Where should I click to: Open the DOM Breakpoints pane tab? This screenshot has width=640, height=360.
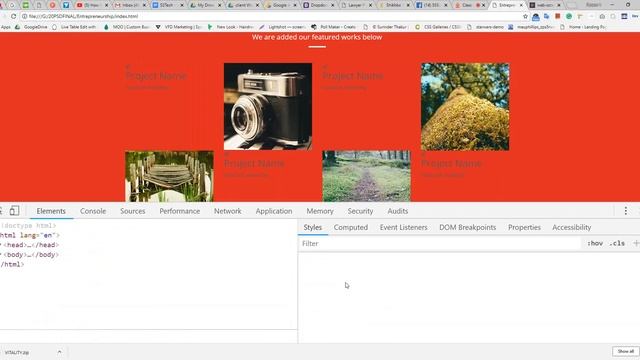[467, 227]
